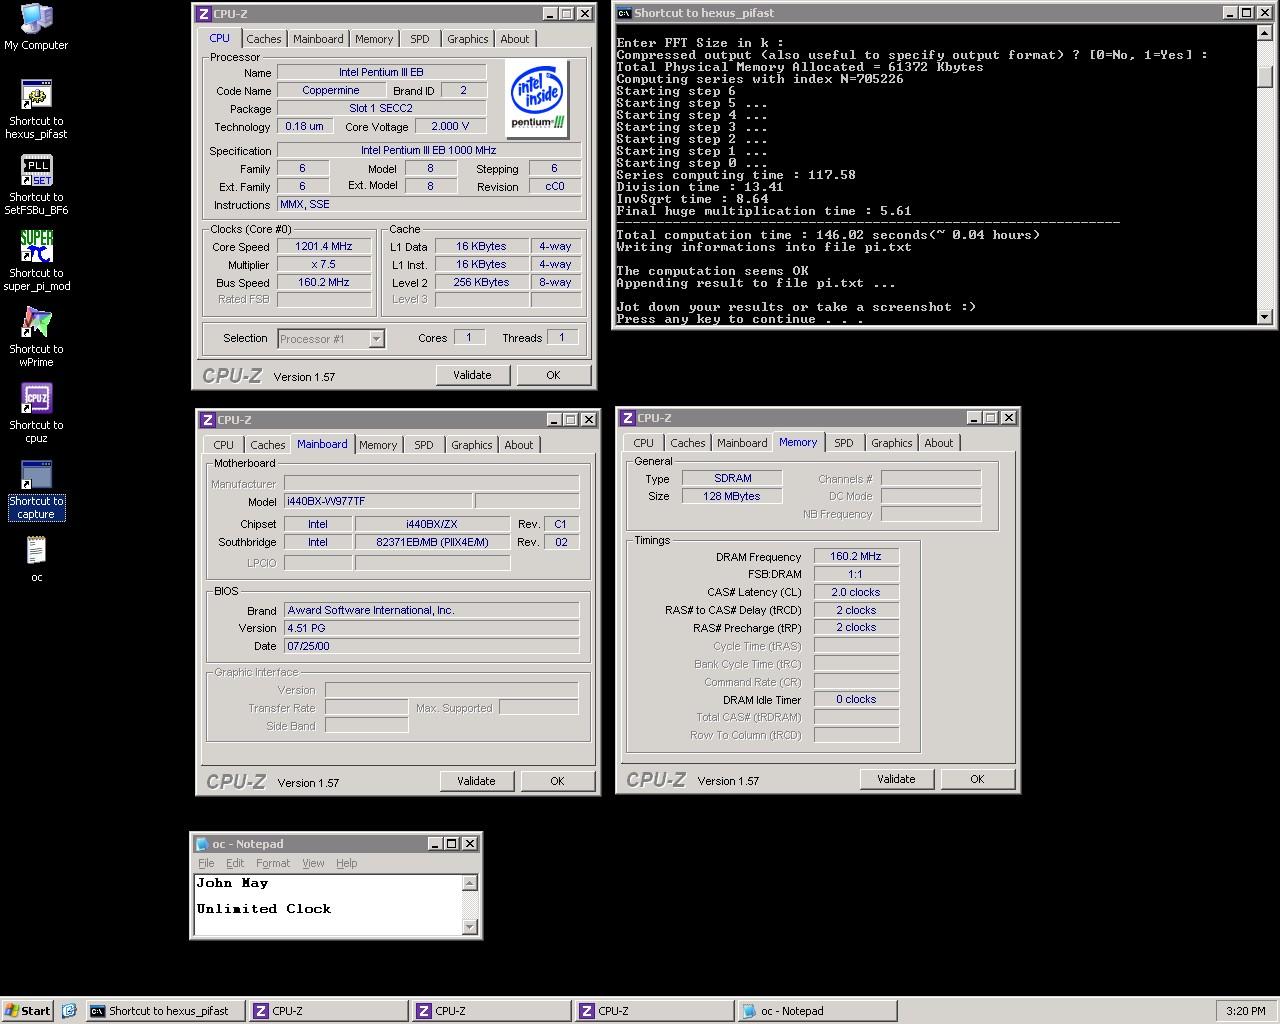Viewport: 1280px width, 1024px height.
Task: Click Notepad scrollbar down arrow
Action: pos(470,927)
